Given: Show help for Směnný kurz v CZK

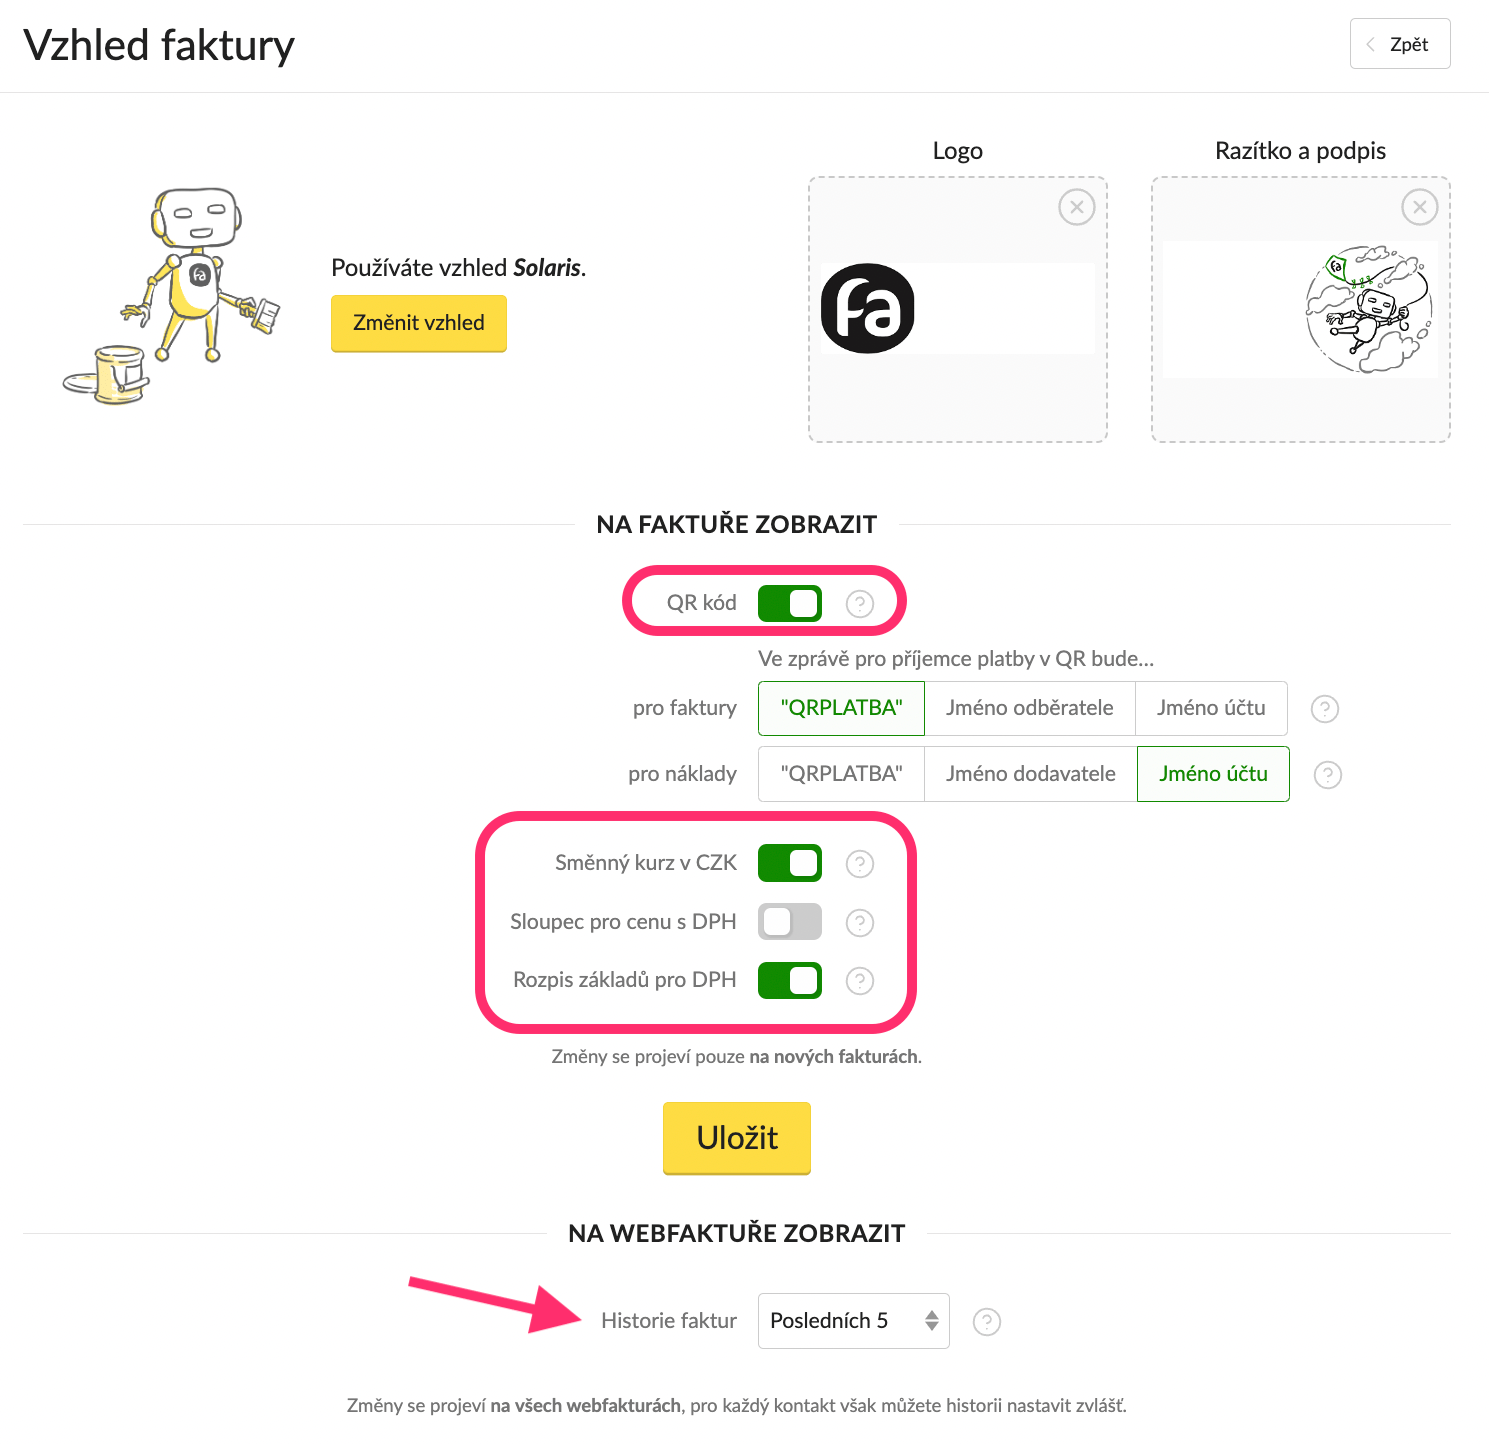Looking at the screenshot, I should pyautogui.click(x=859, y=864).
